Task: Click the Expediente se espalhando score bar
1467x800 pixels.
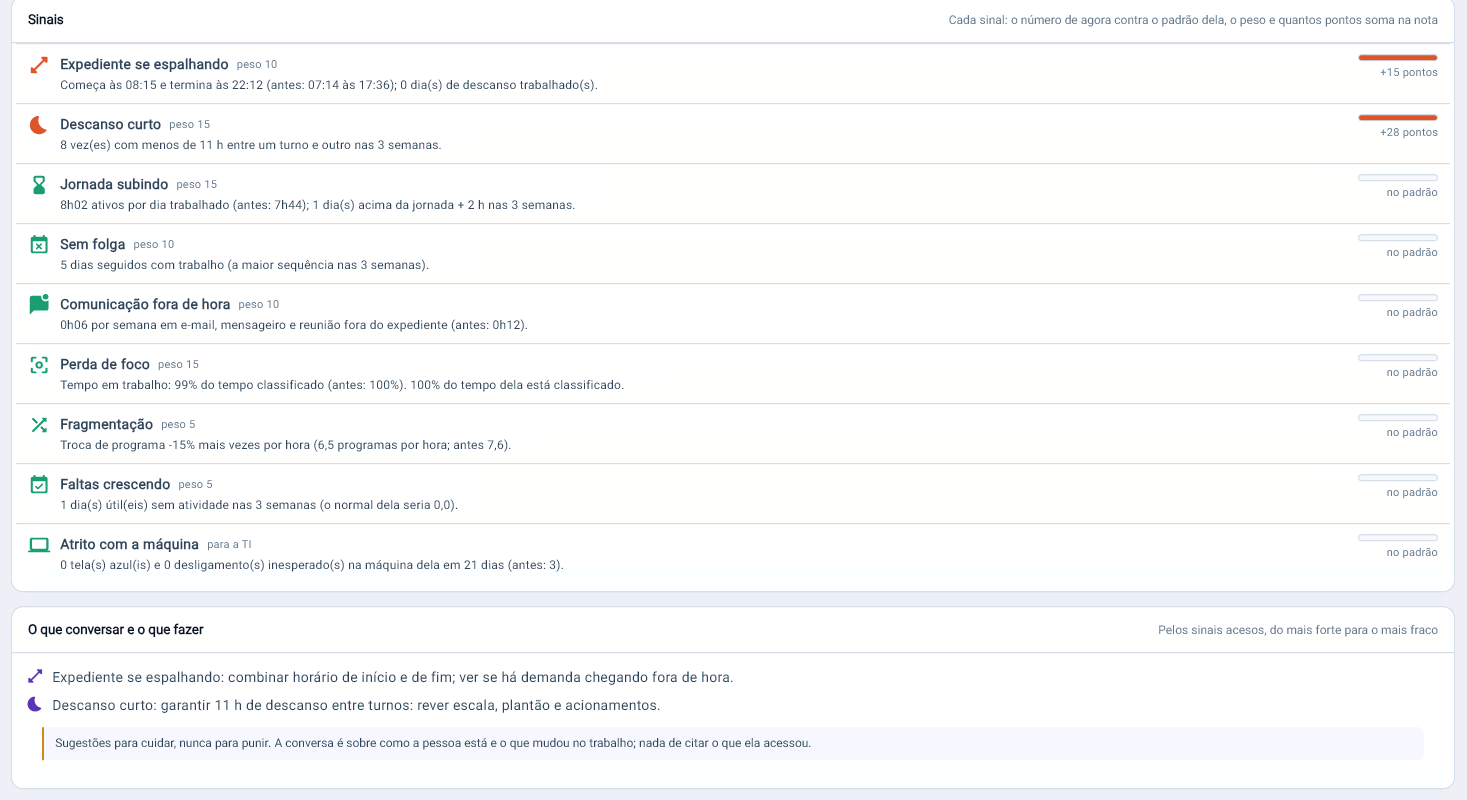Action: (x=1397, y=58)
